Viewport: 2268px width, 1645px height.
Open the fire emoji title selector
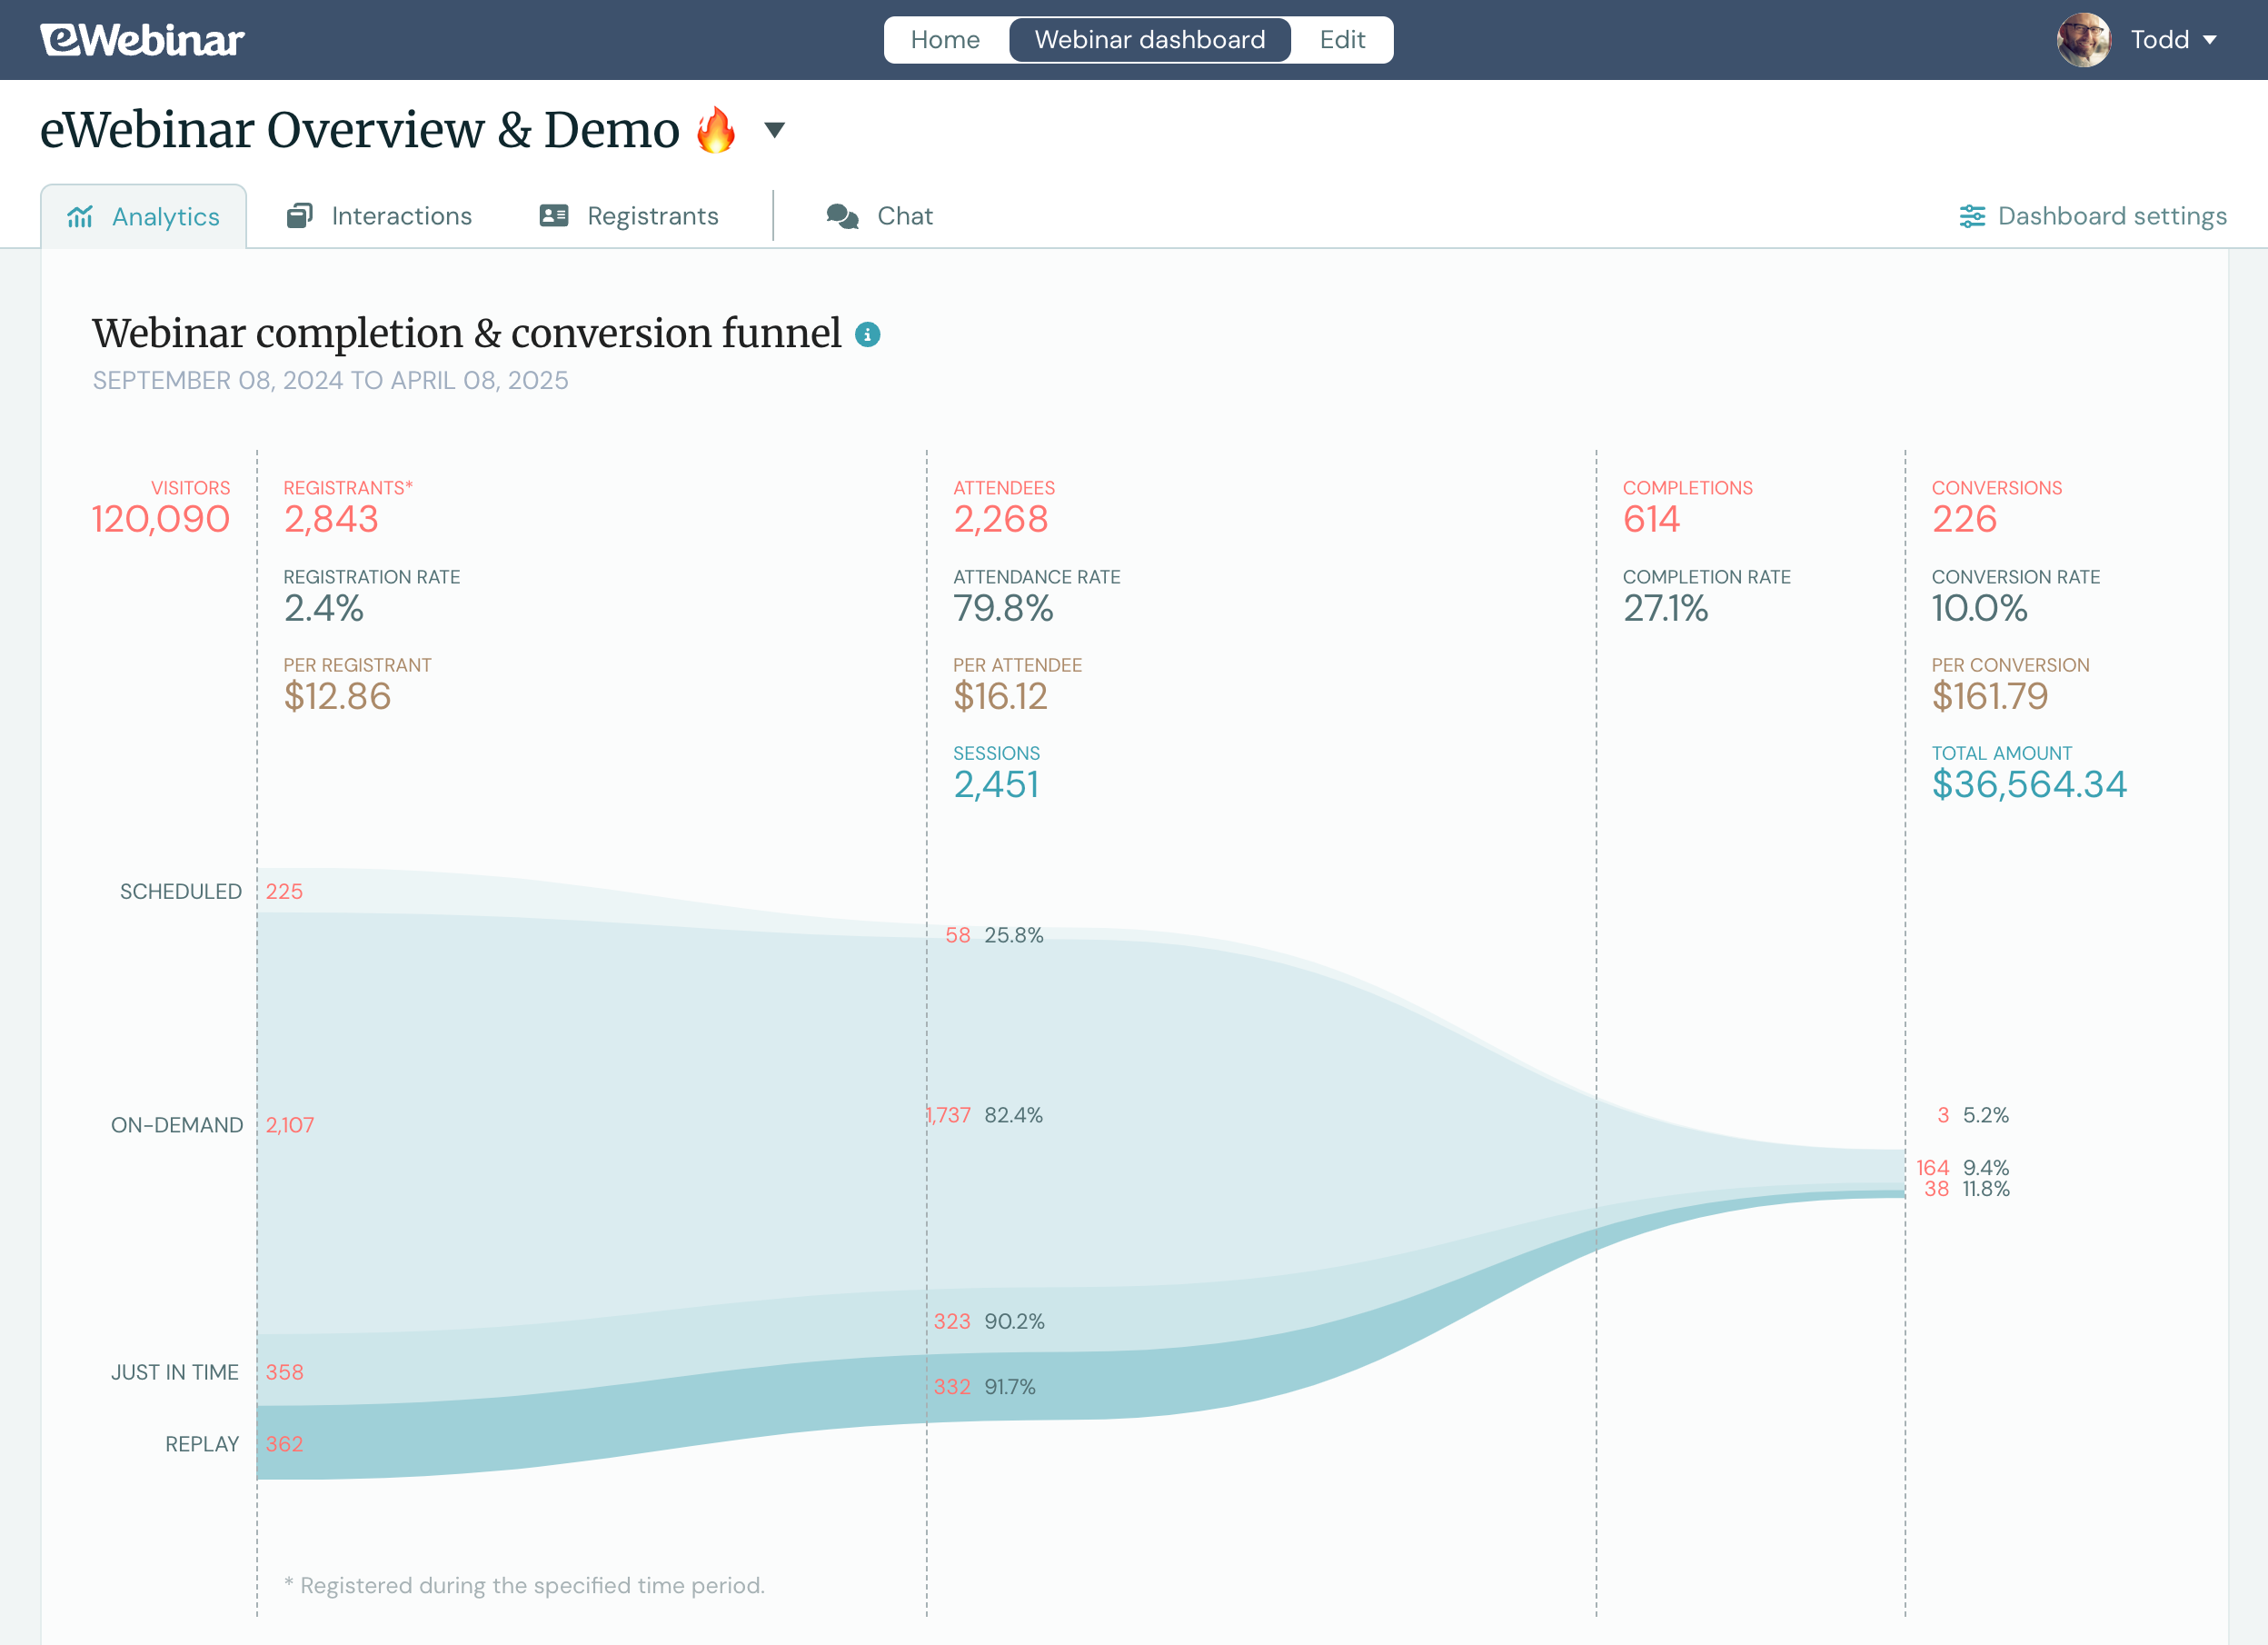714,129
